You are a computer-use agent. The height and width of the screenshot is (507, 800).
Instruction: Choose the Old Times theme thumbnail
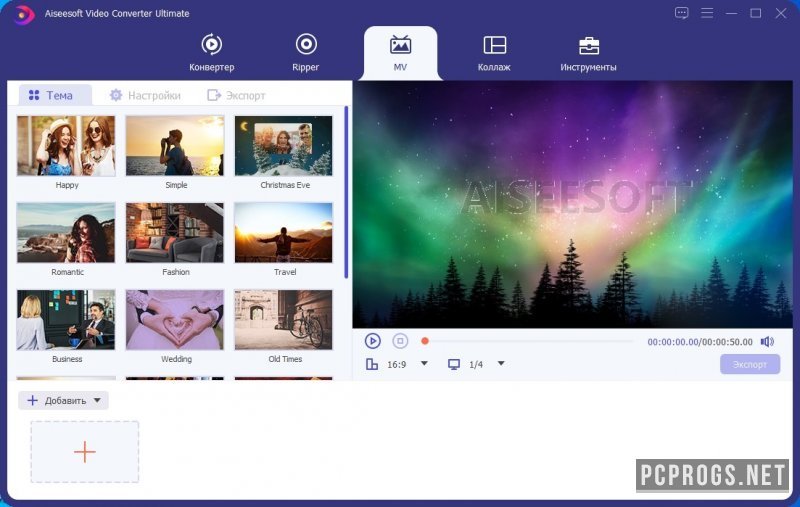click(x=284, y=320)
